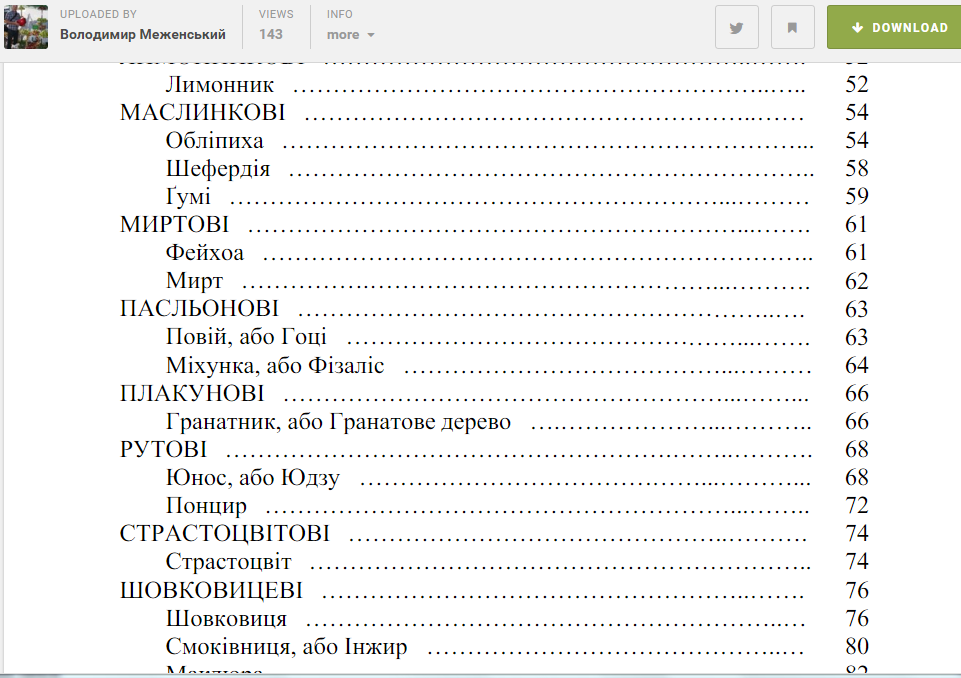Click the Twitter share icon

pos(736,28)
